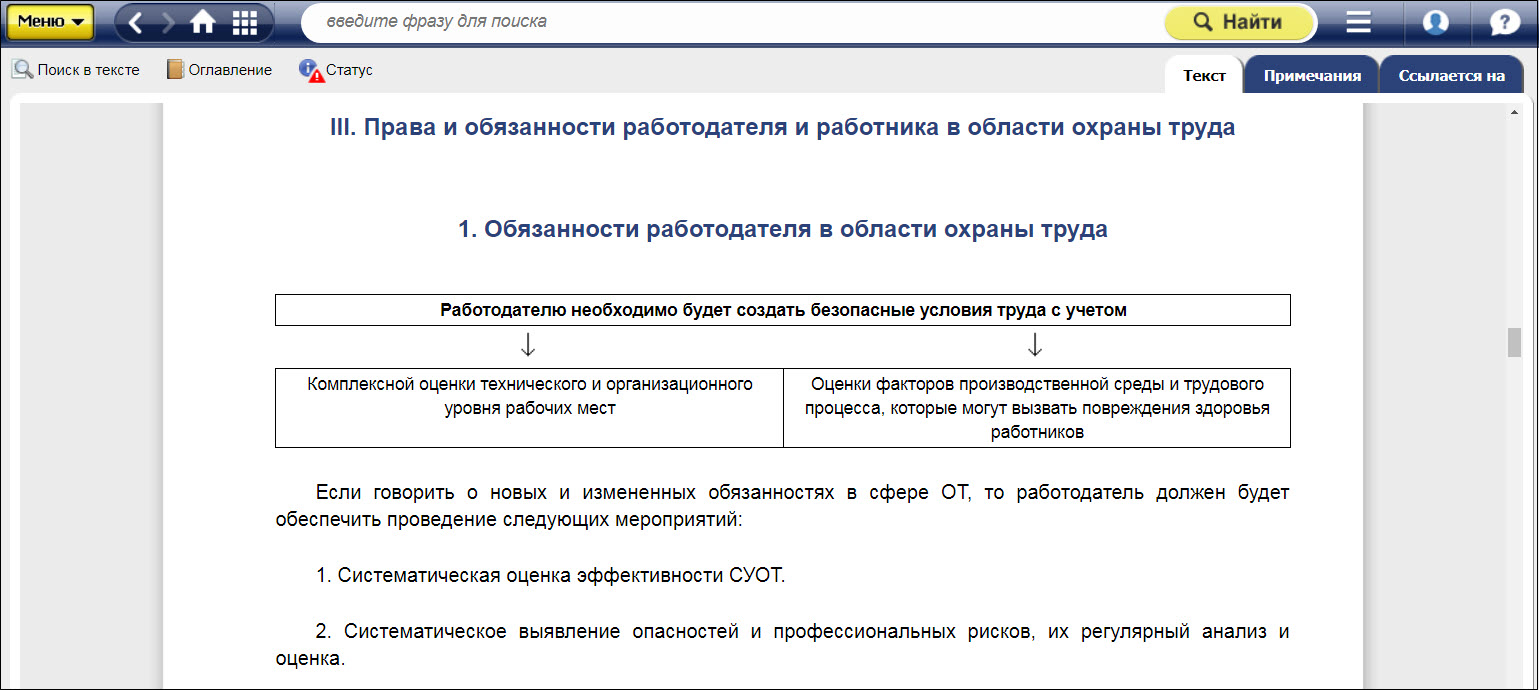The width and height of the screenshot is (1539, 690).
Task: Switch to the Текст tab
Action: [x=1204, y=76]
